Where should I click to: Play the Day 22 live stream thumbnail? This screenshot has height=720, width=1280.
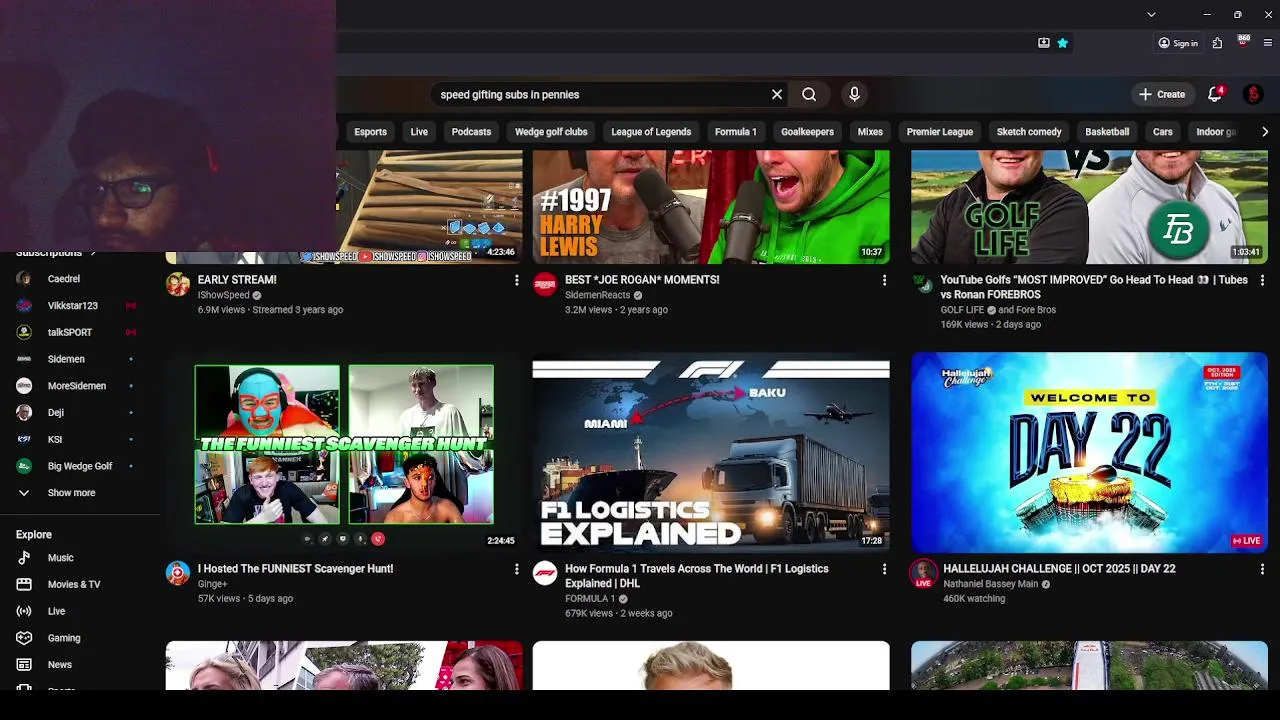point(1089,452)
